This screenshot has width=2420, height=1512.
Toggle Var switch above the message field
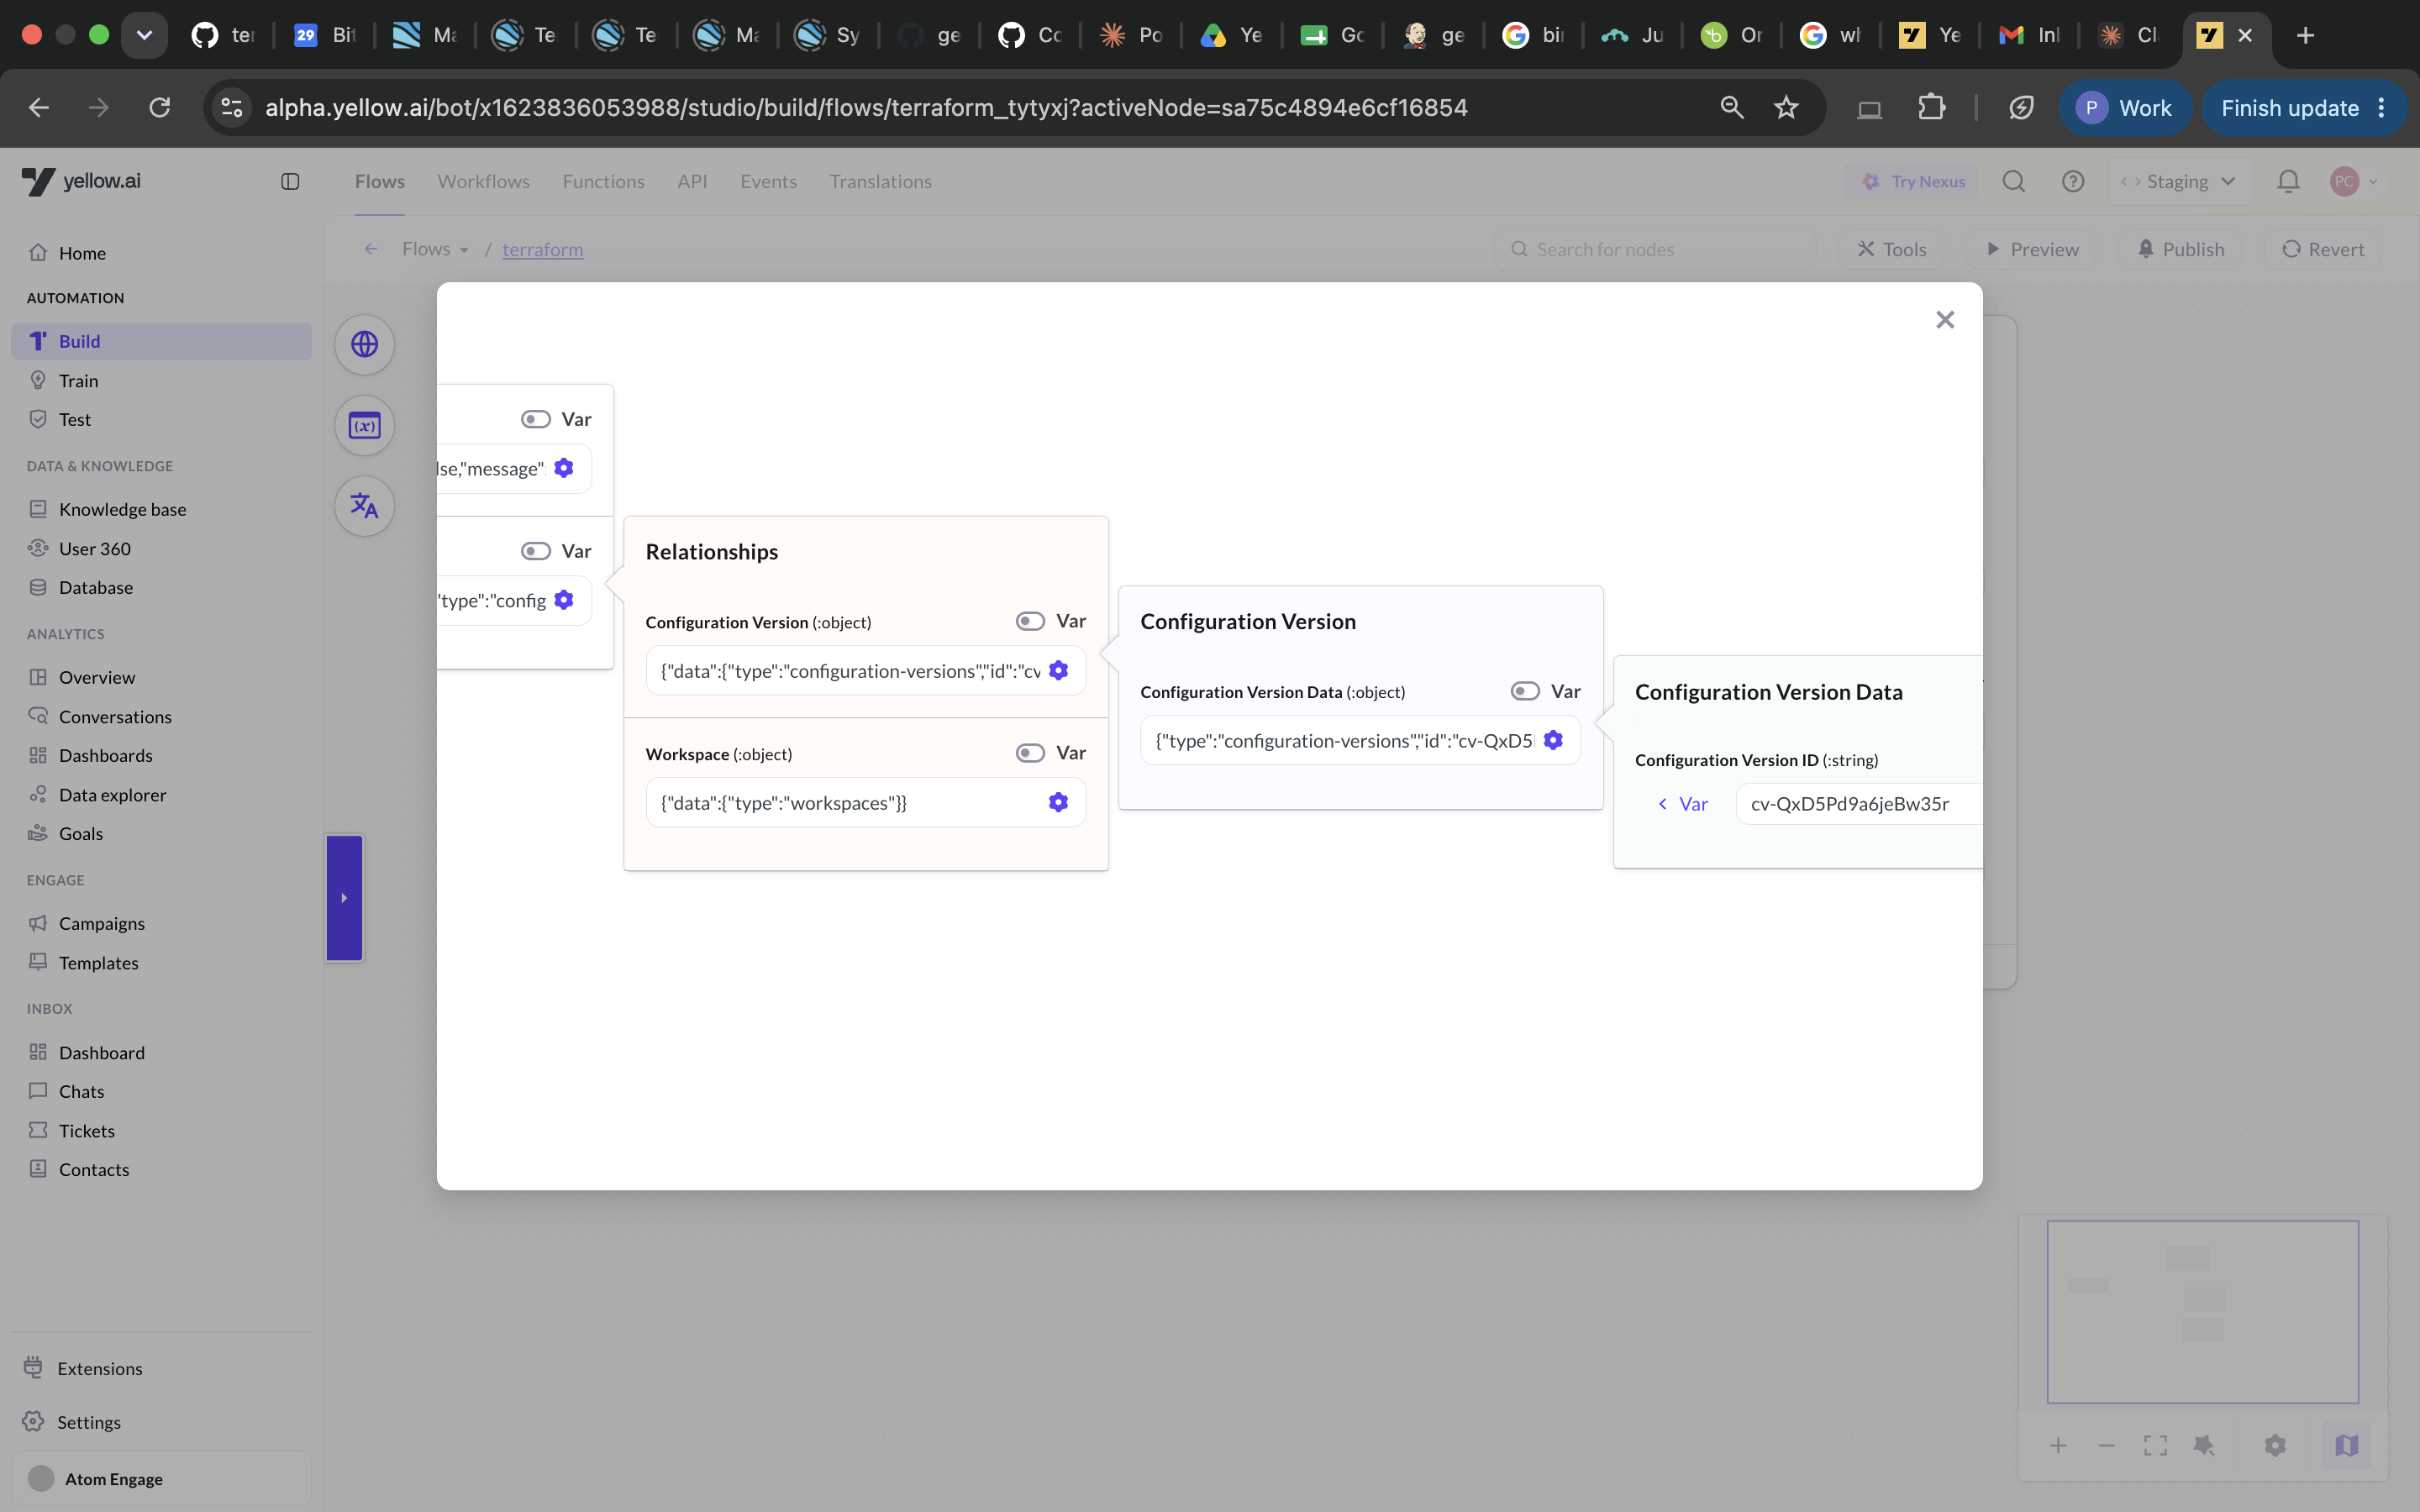coord(535,419)
